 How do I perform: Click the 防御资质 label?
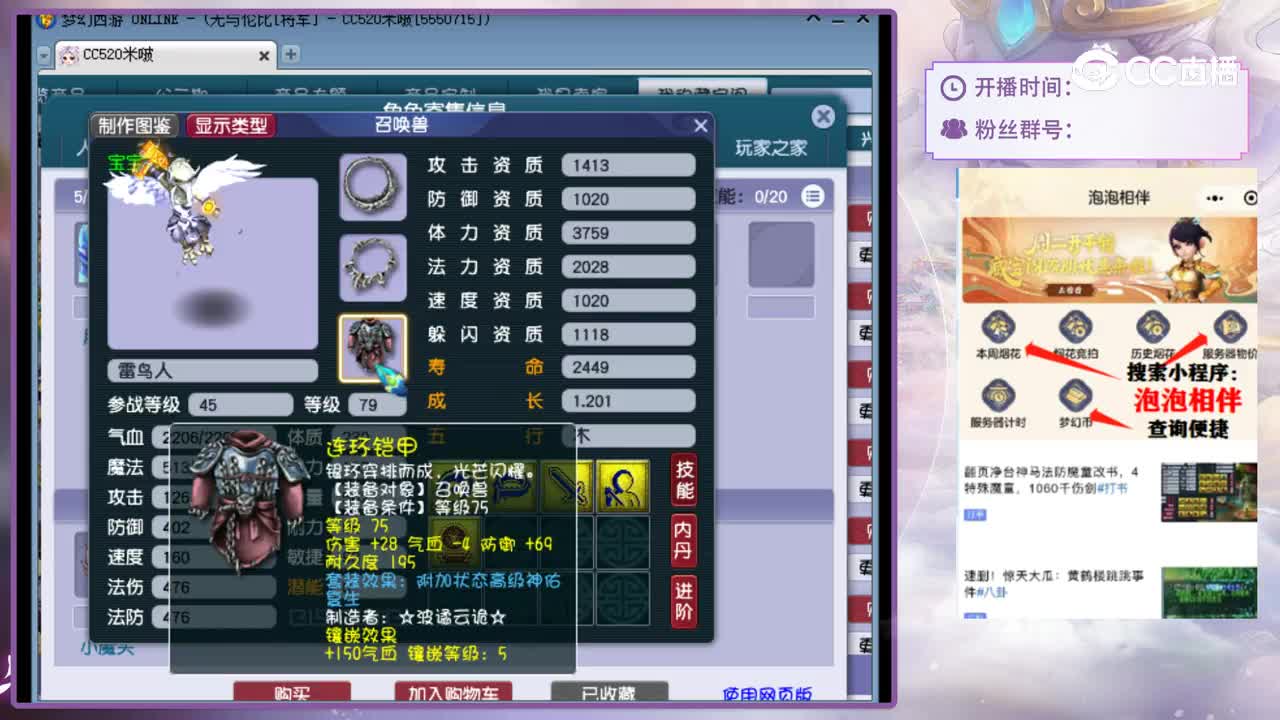[485, 199]
